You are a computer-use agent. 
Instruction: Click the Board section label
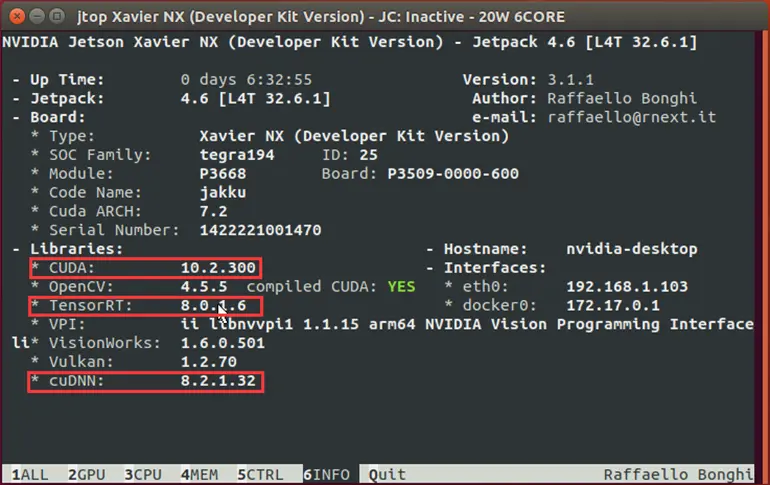tap(57, 117)
